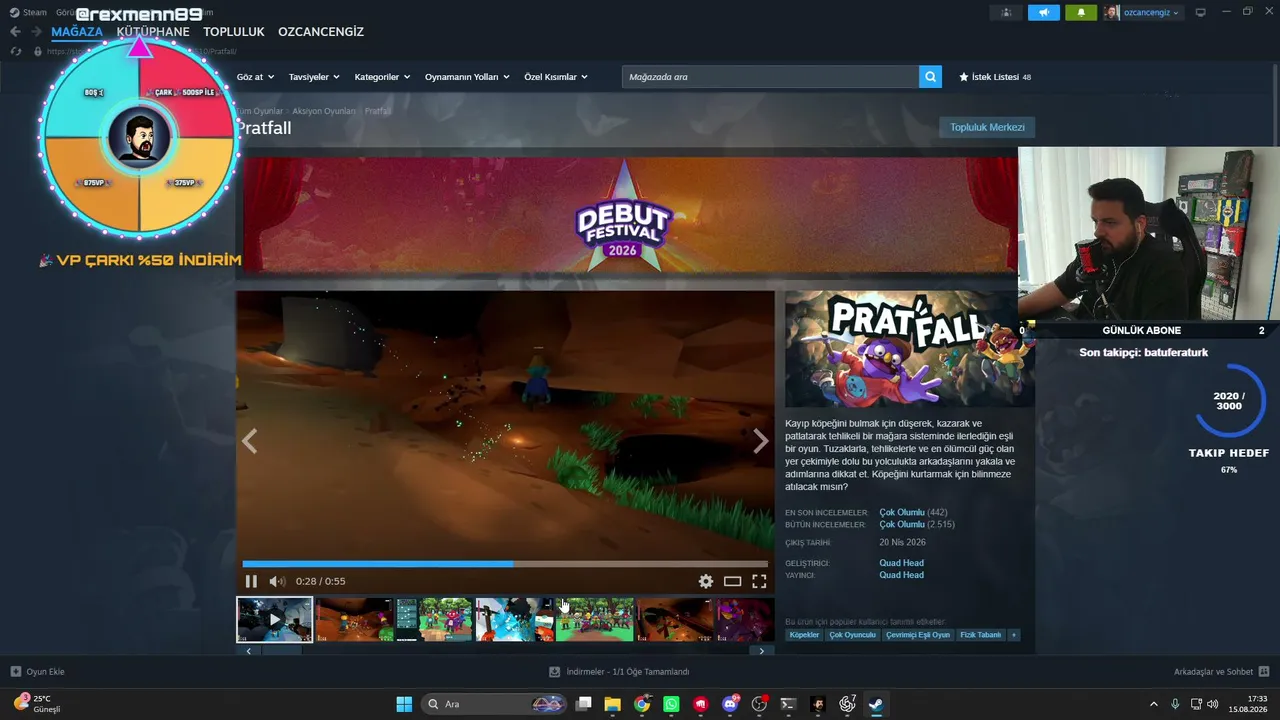
Task: Expand more tags with plus button
Action: 1013,635
